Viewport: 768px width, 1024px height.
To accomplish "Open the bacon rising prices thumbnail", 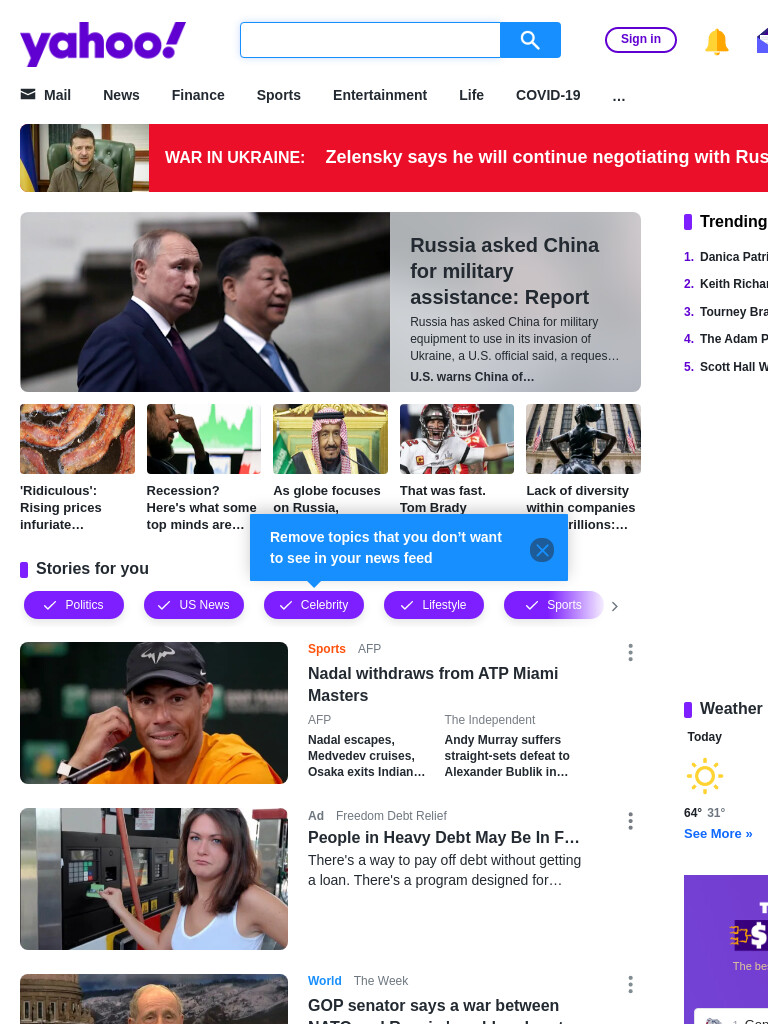I will click(x=77, y=439).
